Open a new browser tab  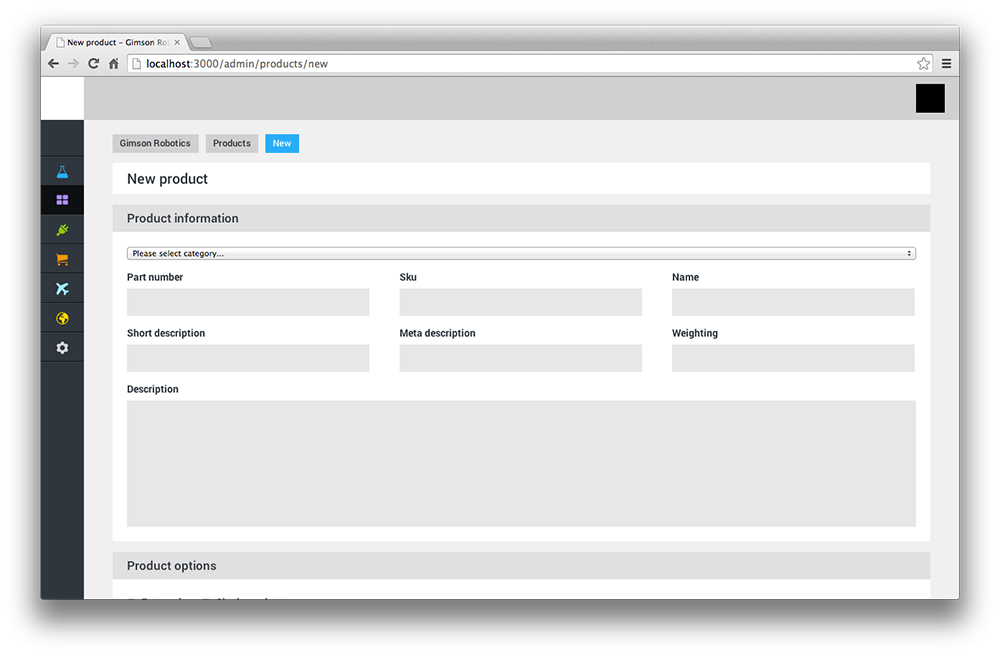201,43
